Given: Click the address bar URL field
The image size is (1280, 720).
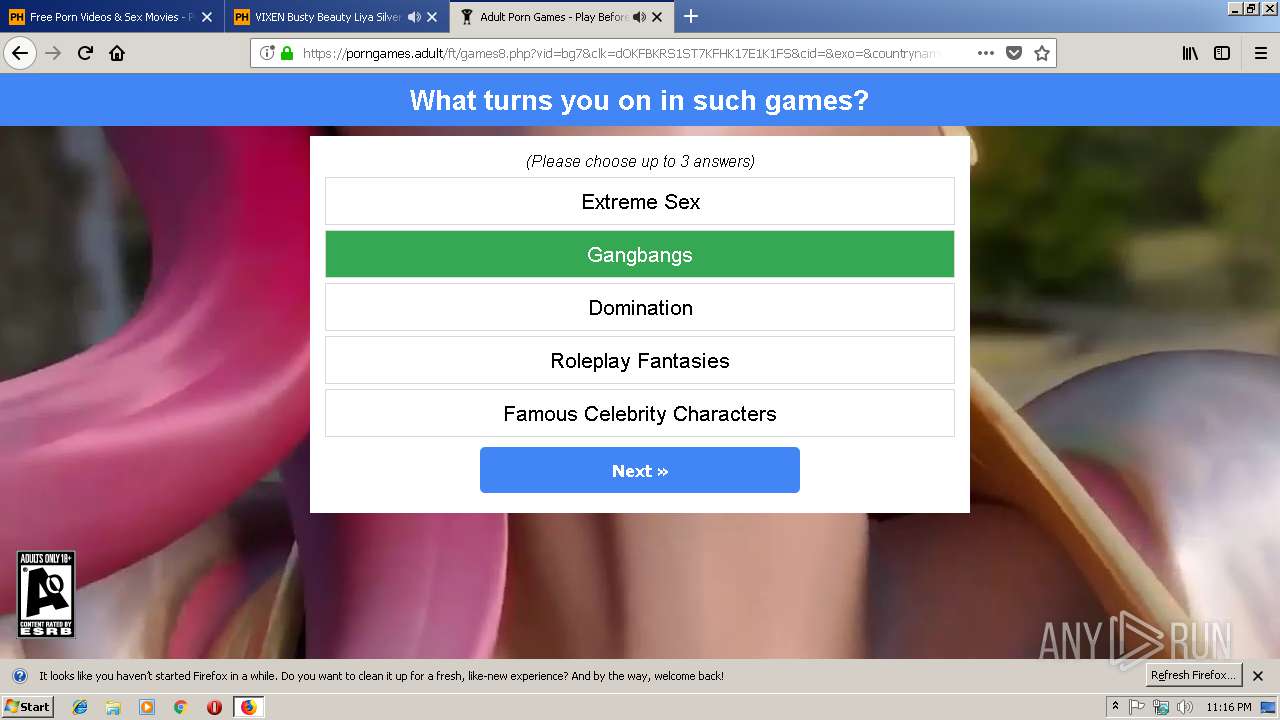Looking at the screenshot, I should [620, 53].
